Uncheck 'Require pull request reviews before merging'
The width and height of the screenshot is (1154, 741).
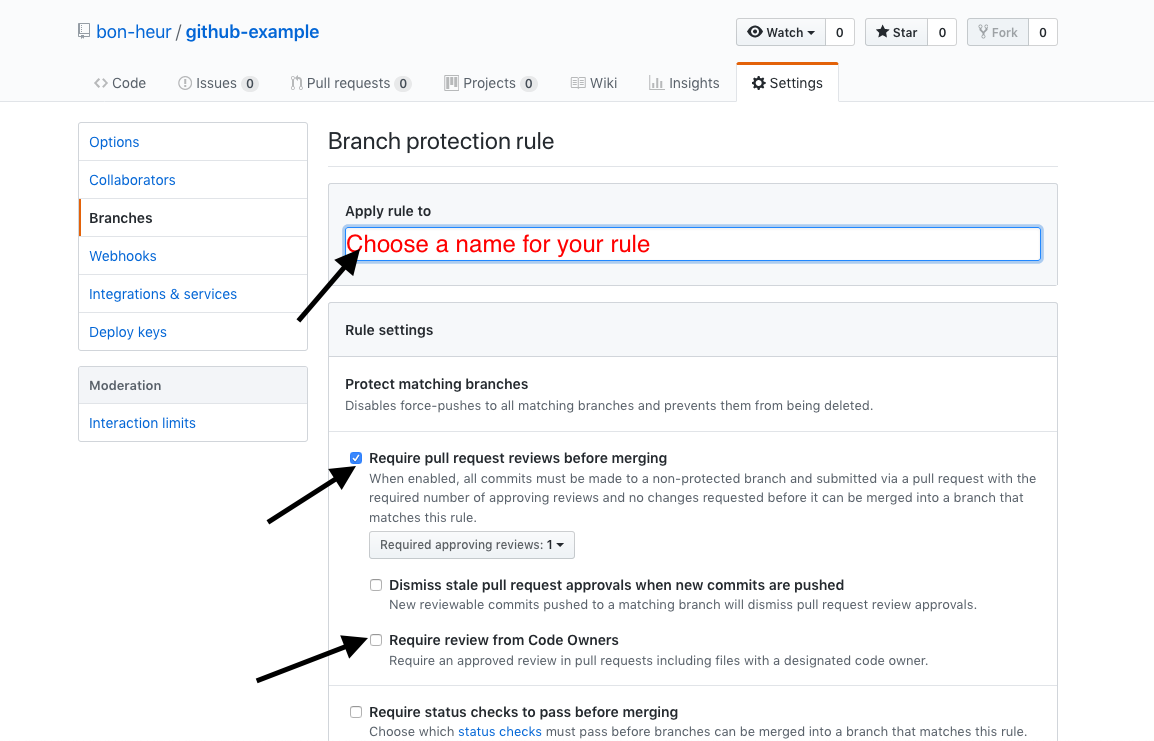coord(355,457)
